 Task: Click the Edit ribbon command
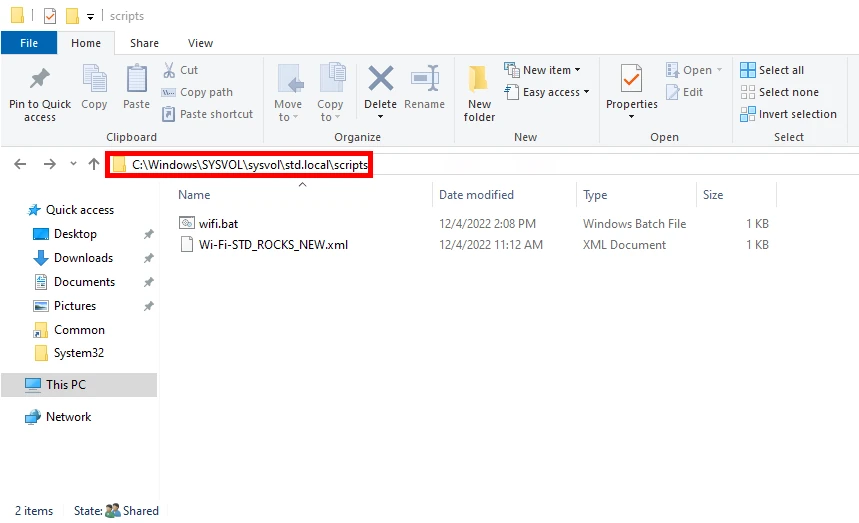click(684, 92)
